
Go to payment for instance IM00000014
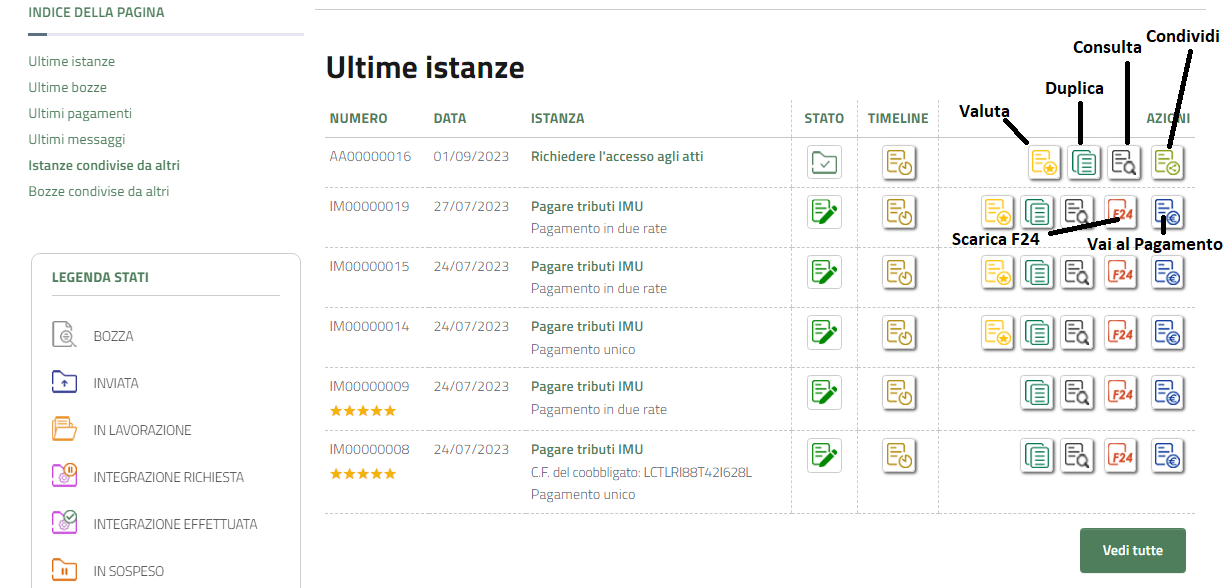click(x=1167, y=333)
